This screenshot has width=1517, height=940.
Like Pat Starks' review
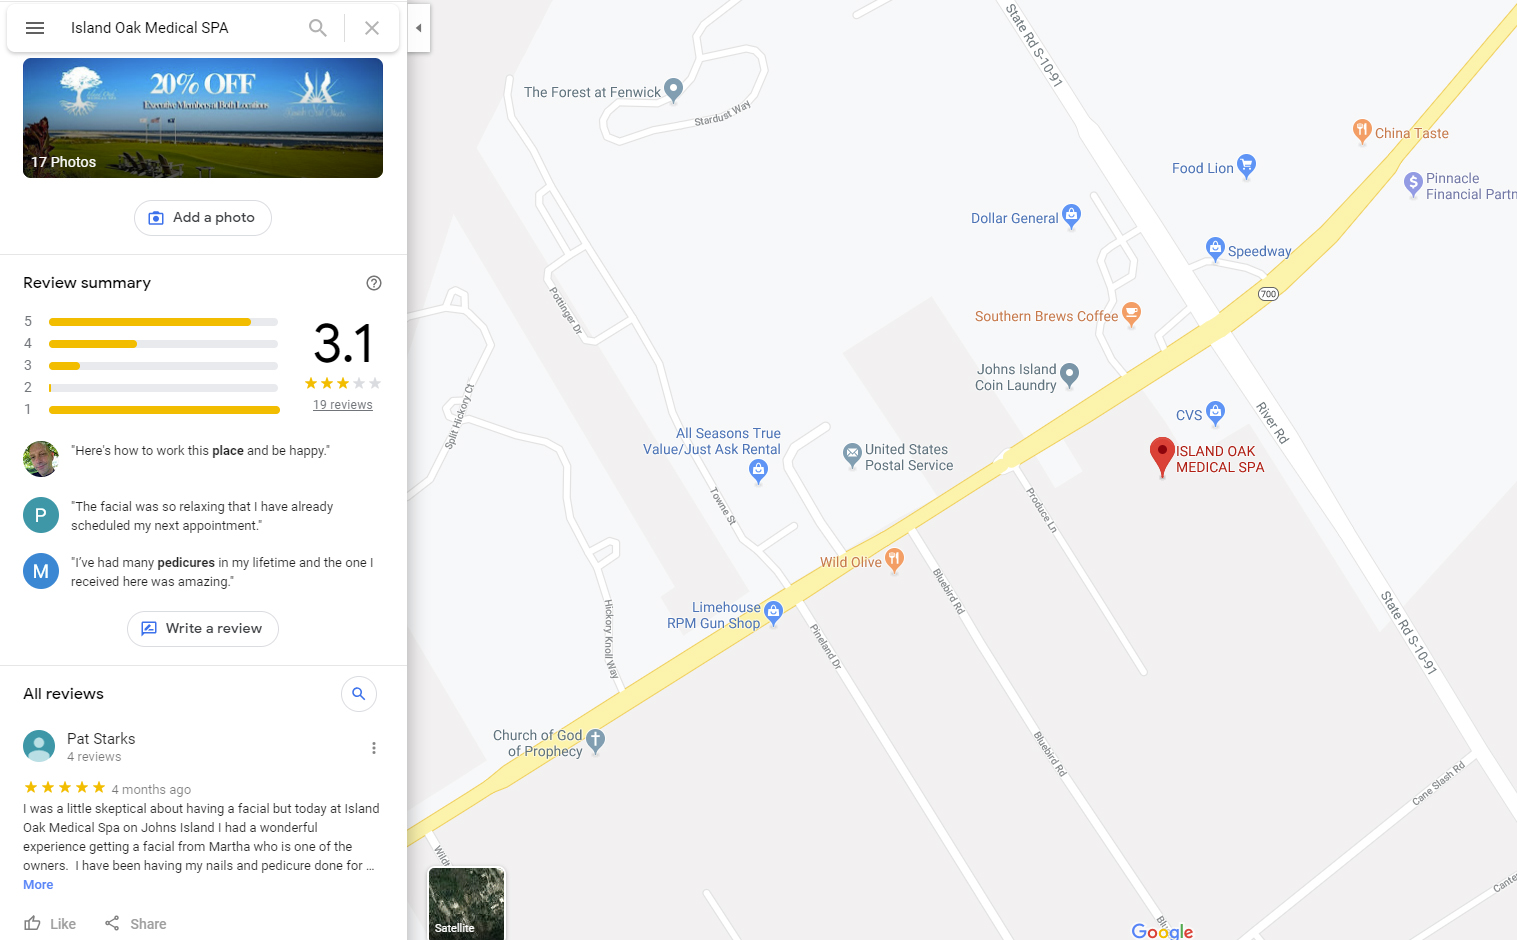50,924
